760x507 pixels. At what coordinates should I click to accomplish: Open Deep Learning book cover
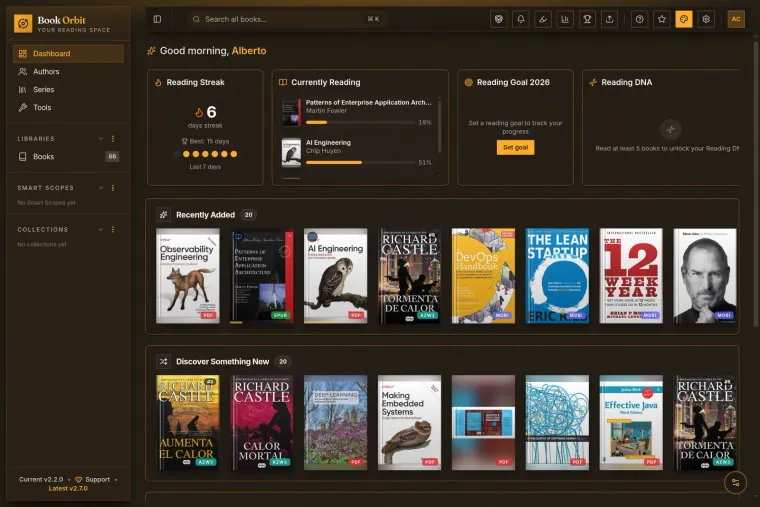point(335,423)
